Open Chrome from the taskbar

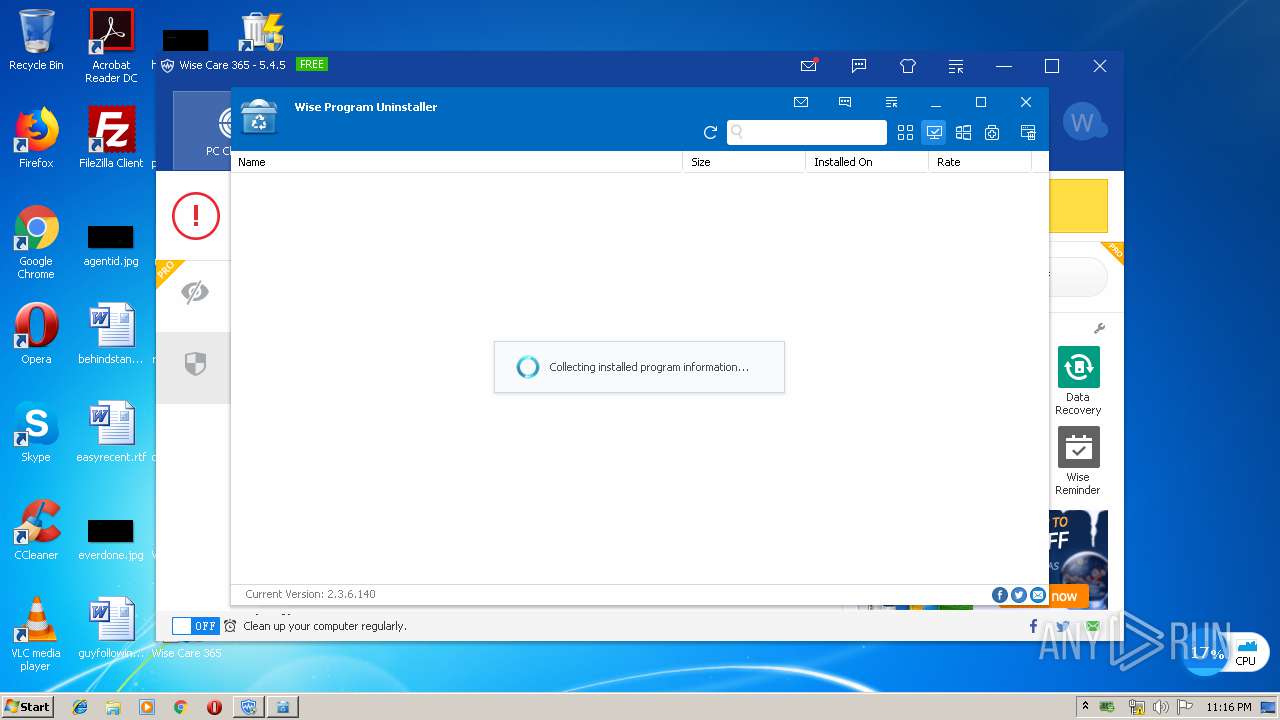[x=180, y=707]
